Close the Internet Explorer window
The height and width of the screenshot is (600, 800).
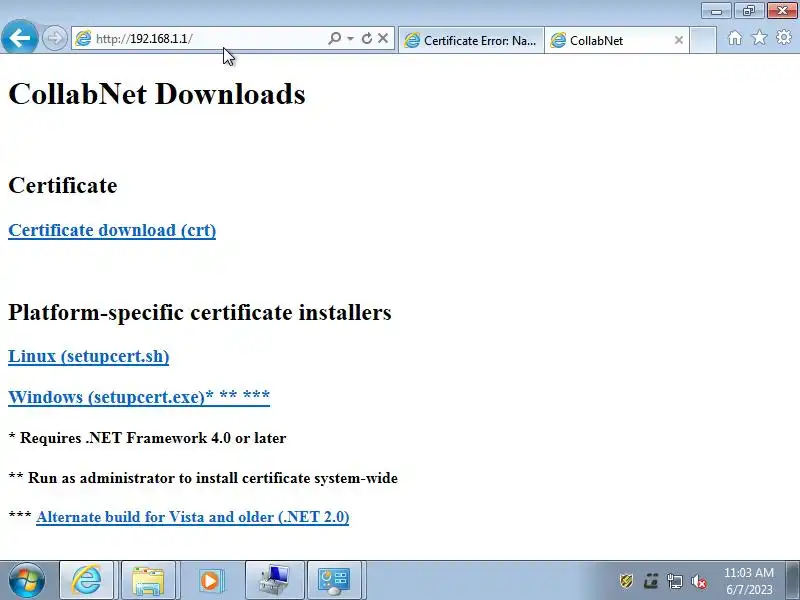pos(782,11)
